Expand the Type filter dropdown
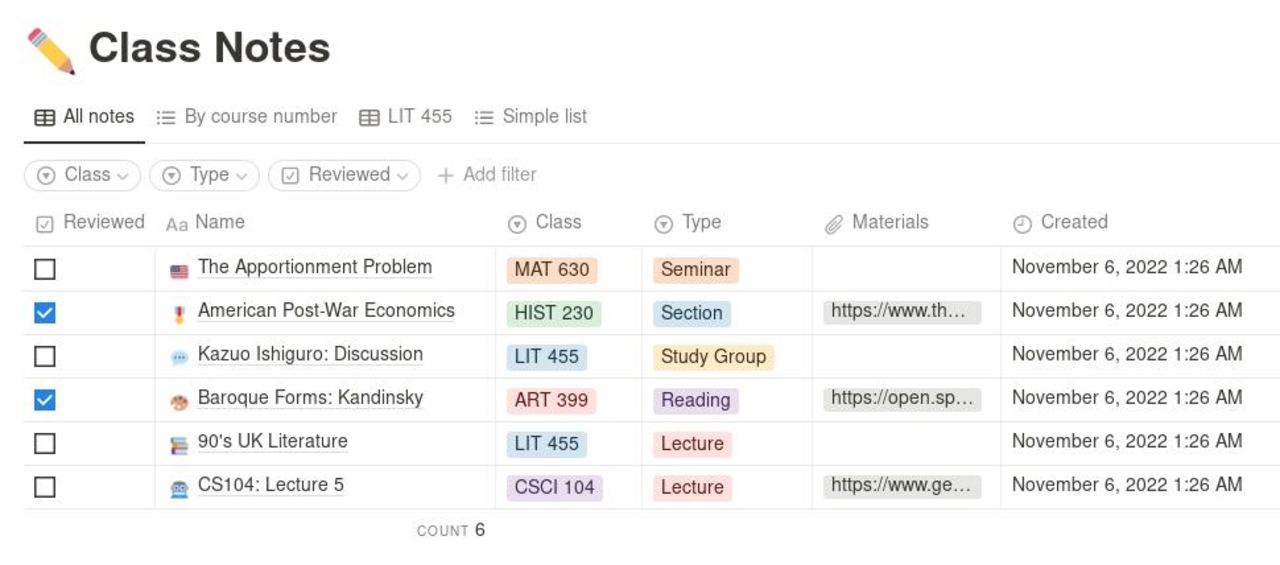 point(204,175)
